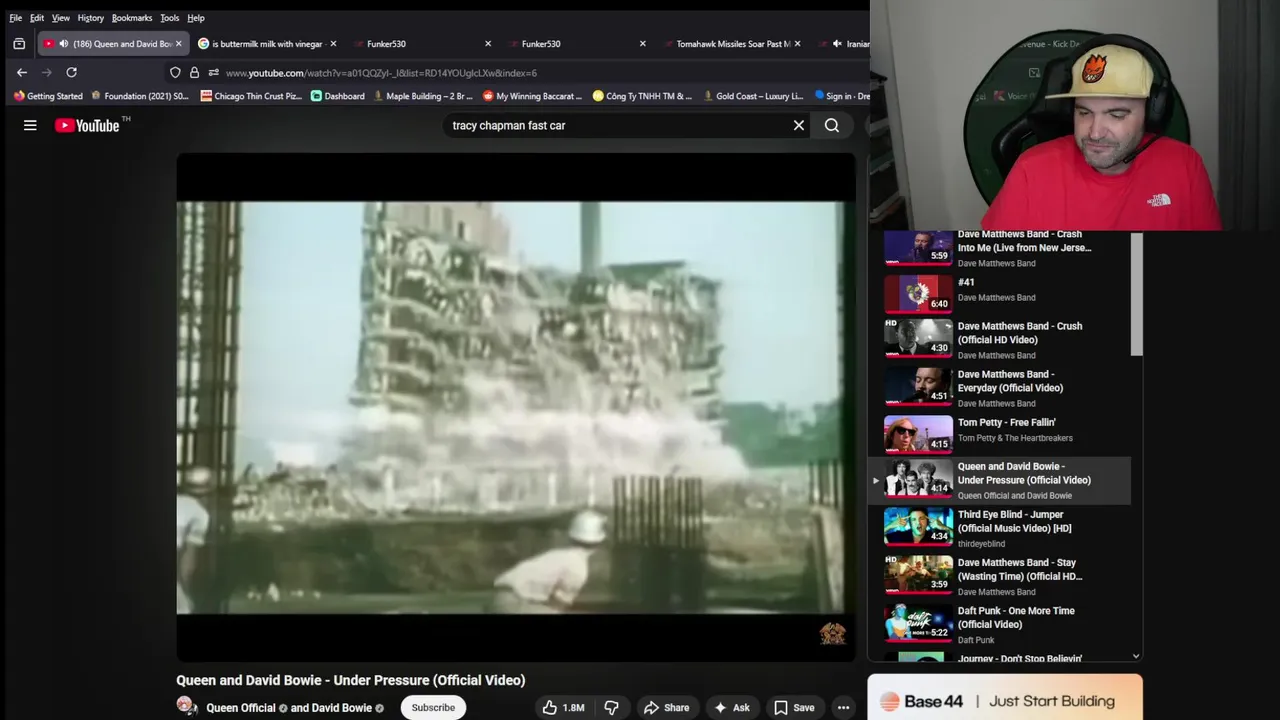Open the Base 44 advertisement banner
Image resolution: width=1280 pixels, height=720 pixels.
click(x=1005, y=698)
